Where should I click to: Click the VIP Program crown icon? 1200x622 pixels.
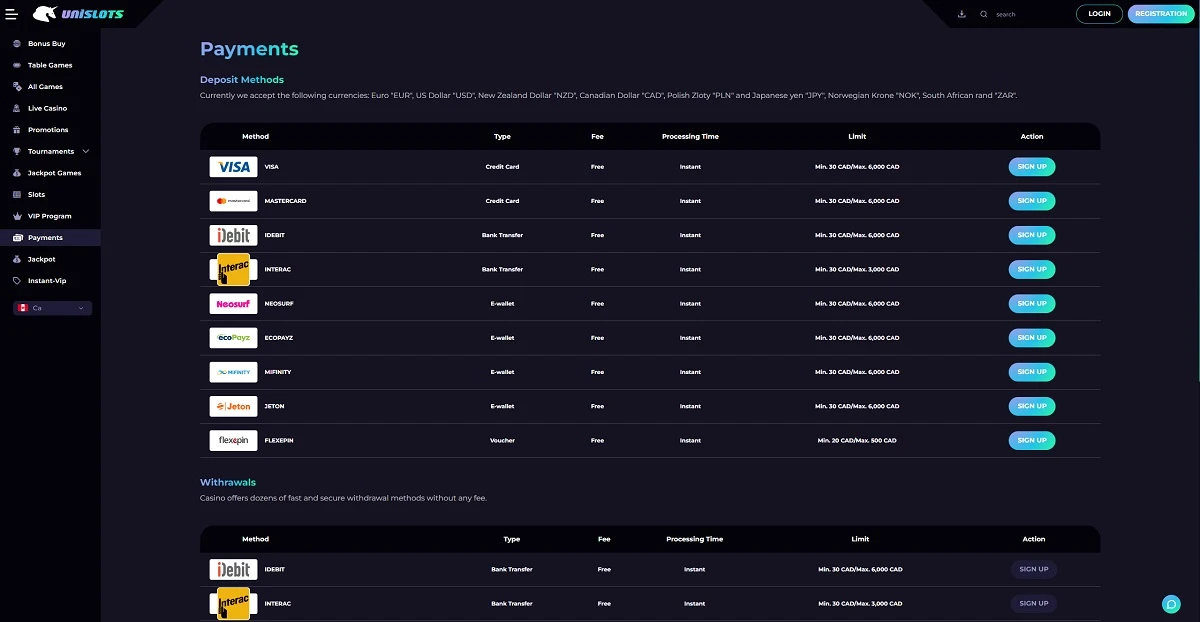pyautogui.click(x=17, y=216)
